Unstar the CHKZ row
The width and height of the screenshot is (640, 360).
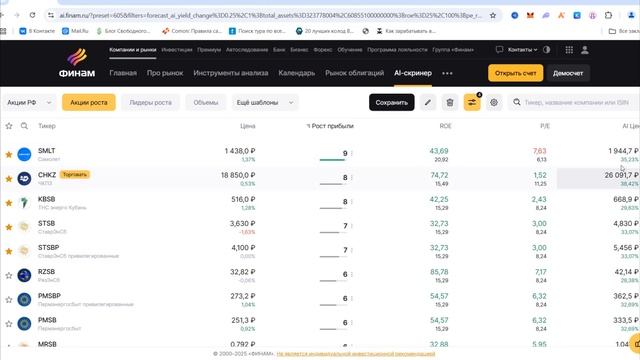(x=9, y=178)
